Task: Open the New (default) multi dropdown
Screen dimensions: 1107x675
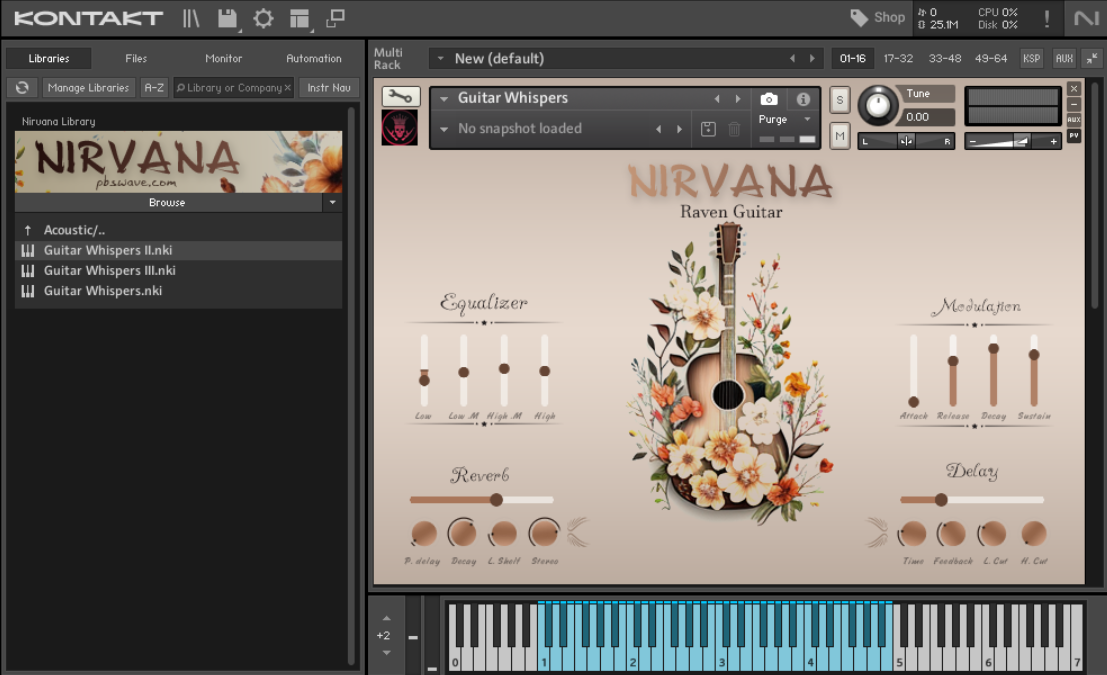Action: click(439, 59)
